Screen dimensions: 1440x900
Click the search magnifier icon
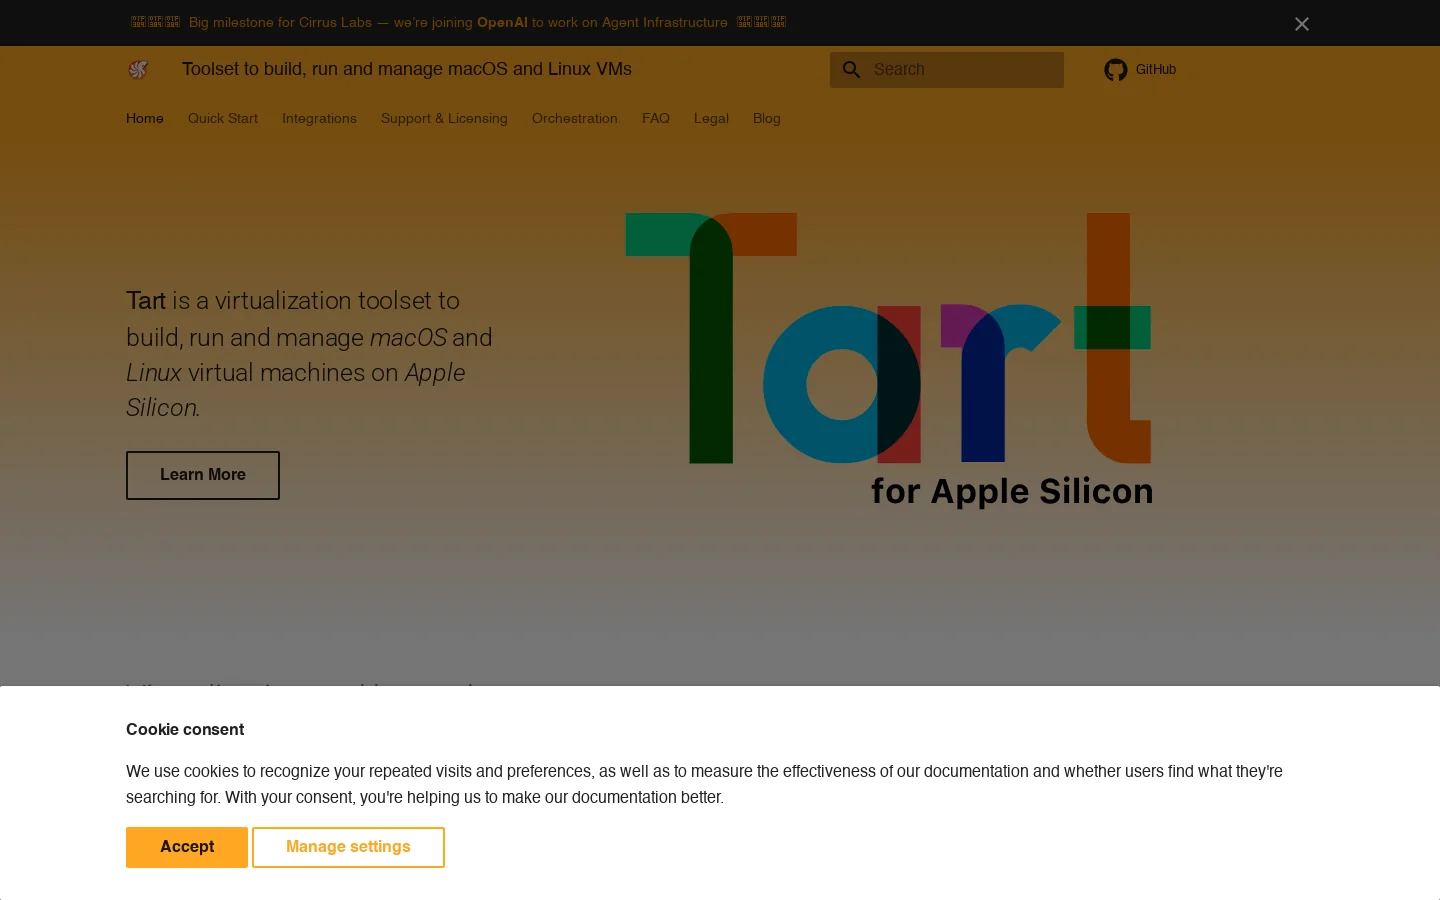852,70
